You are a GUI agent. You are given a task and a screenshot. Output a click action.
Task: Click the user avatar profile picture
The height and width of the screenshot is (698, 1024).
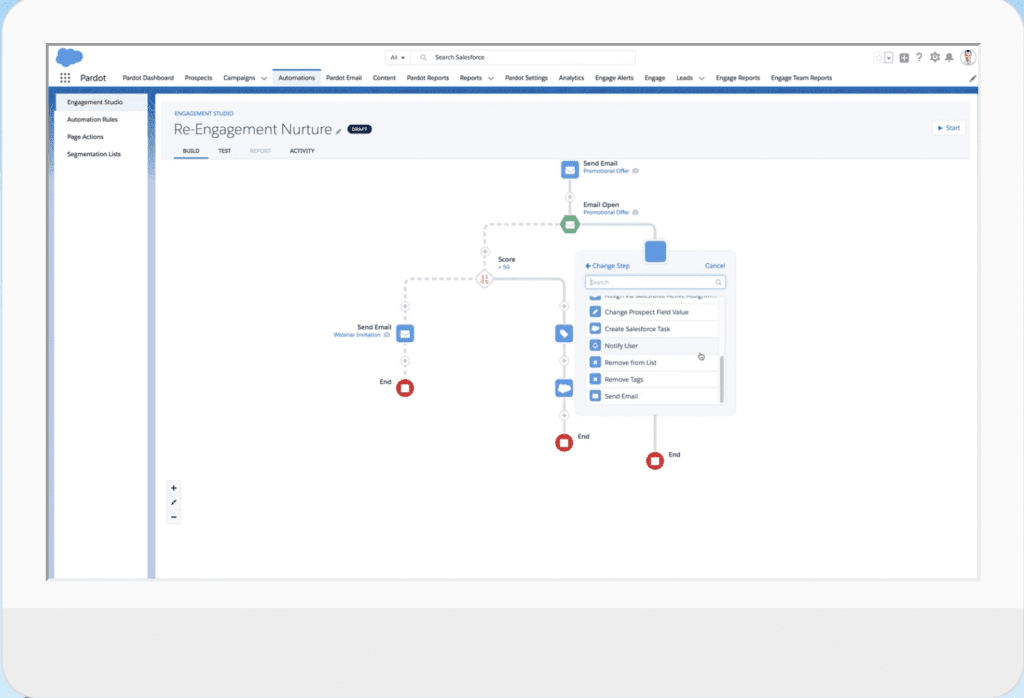coord(968,57)
